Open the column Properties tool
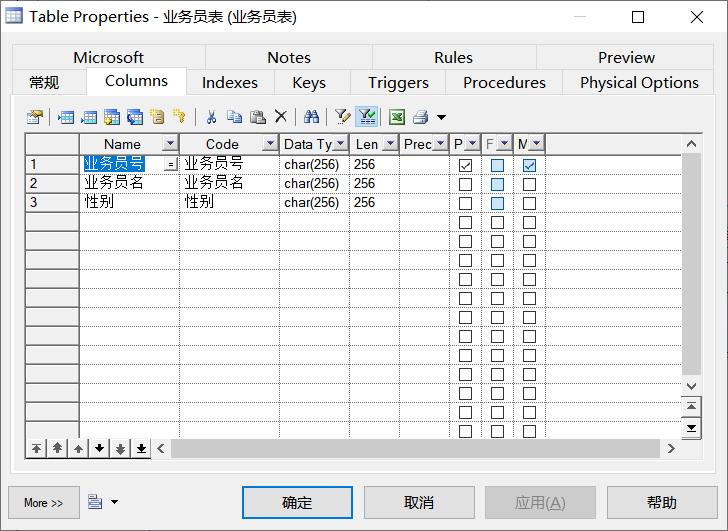 [35, 117]
